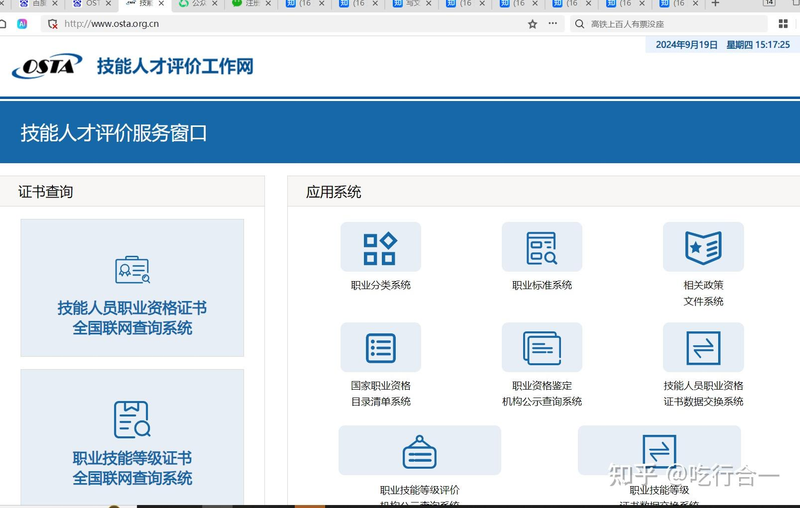Open the 职业分类系统 icon
This screenshot has width=800, height=508.
click(x=380, y=248)
